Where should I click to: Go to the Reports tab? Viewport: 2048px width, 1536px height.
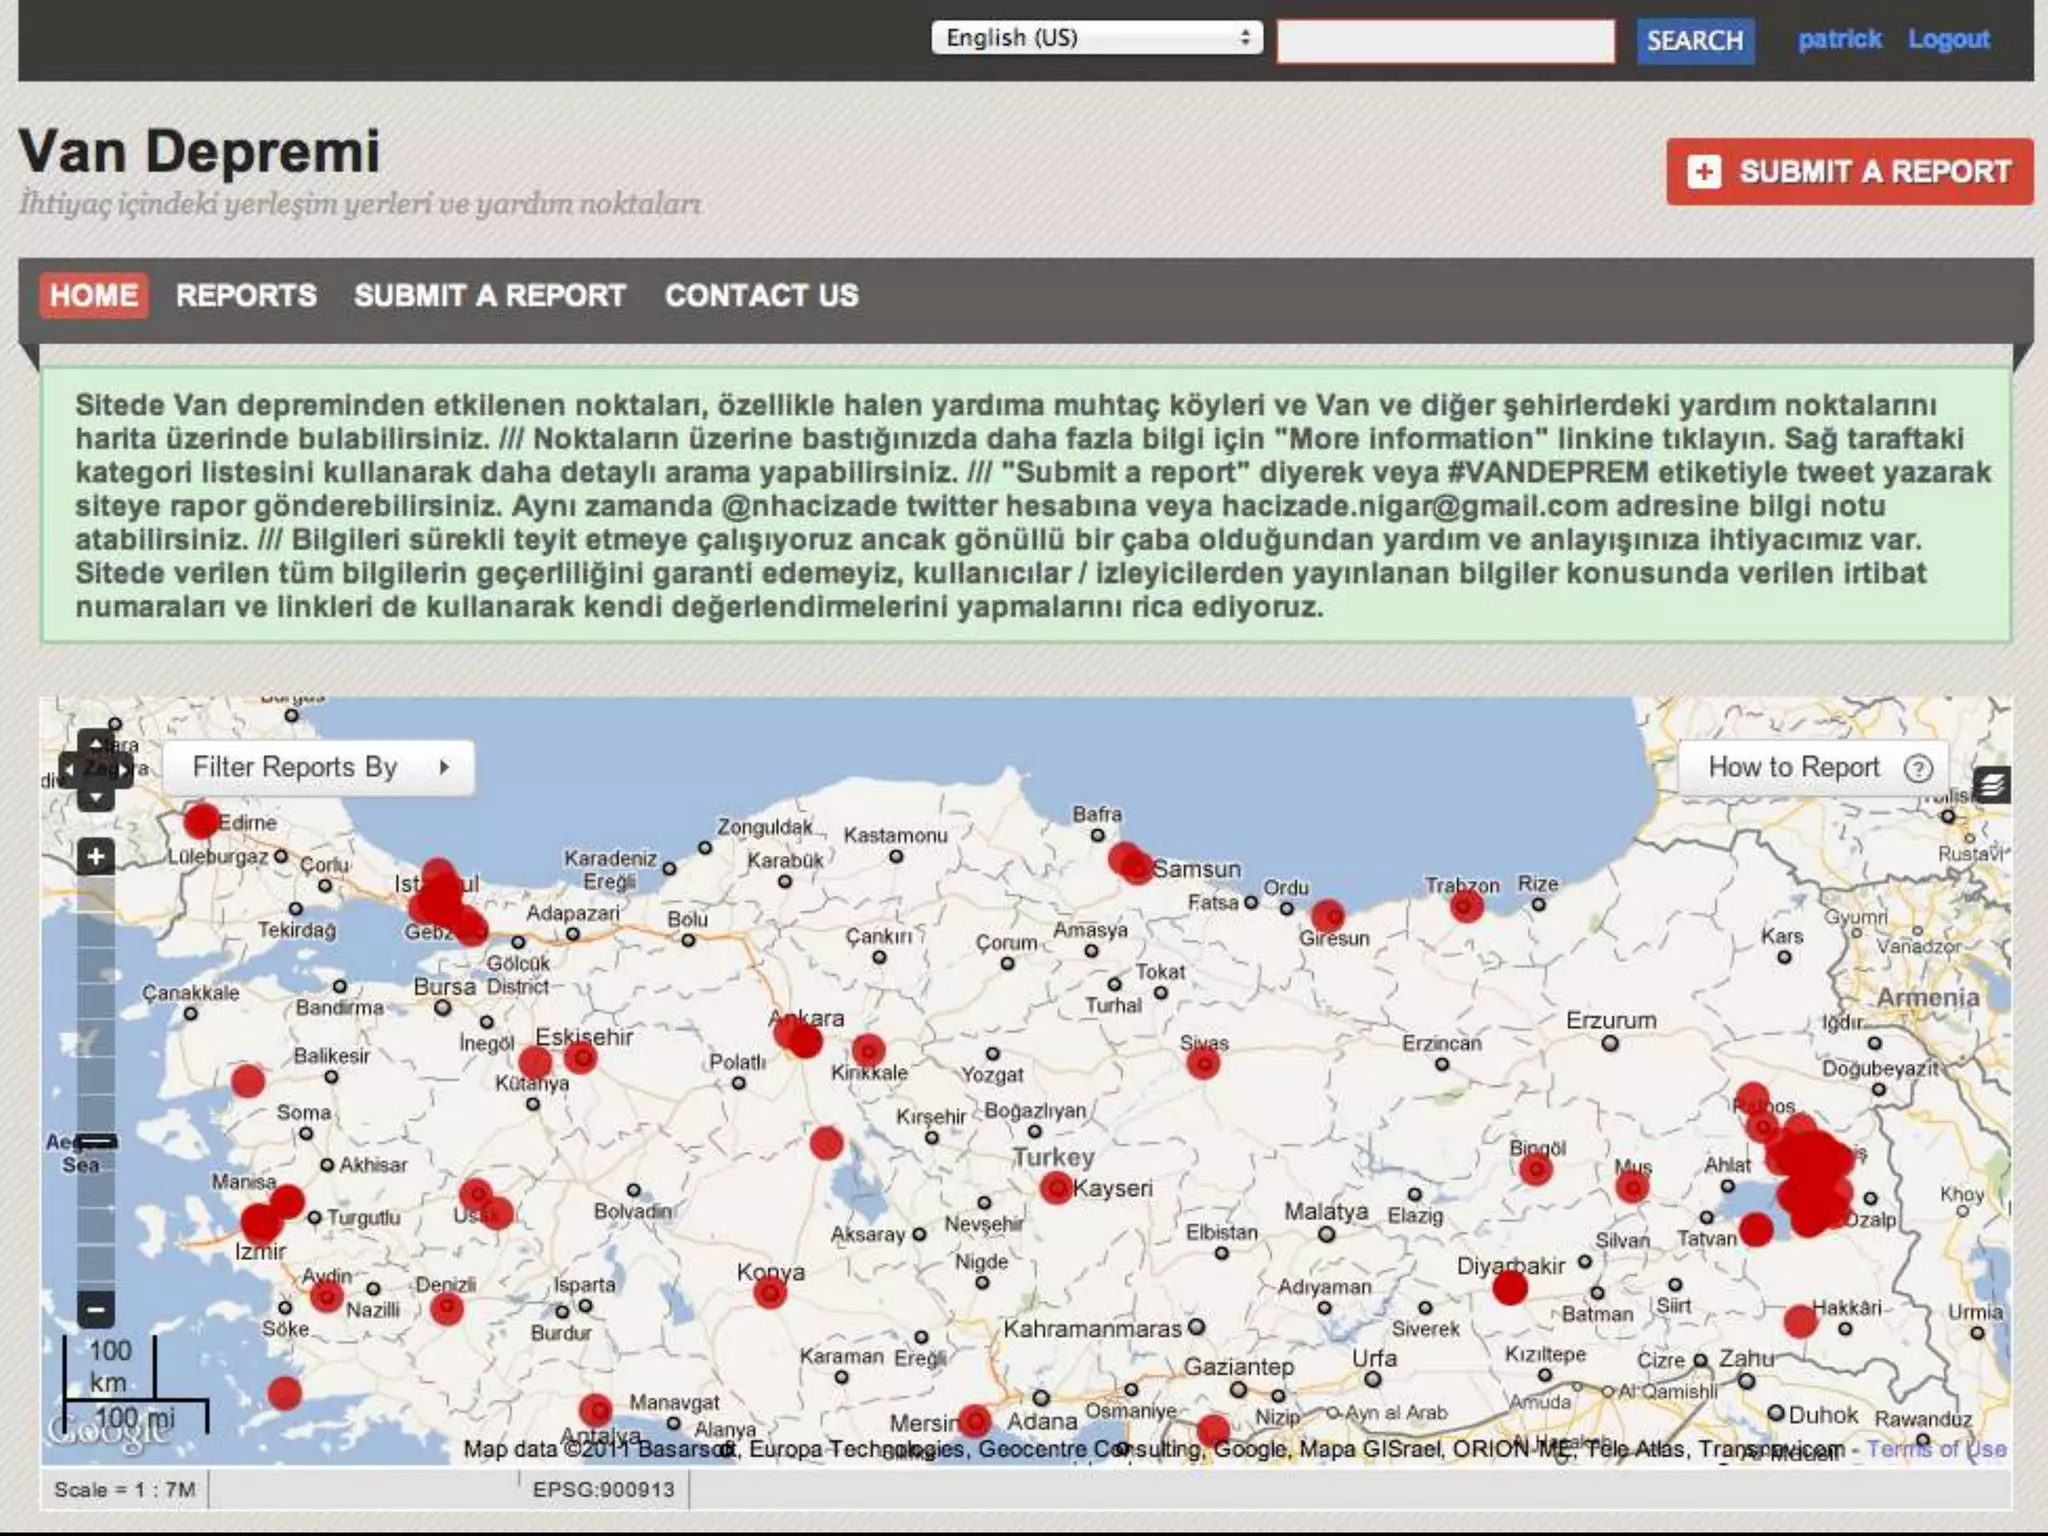click(246, 296)
